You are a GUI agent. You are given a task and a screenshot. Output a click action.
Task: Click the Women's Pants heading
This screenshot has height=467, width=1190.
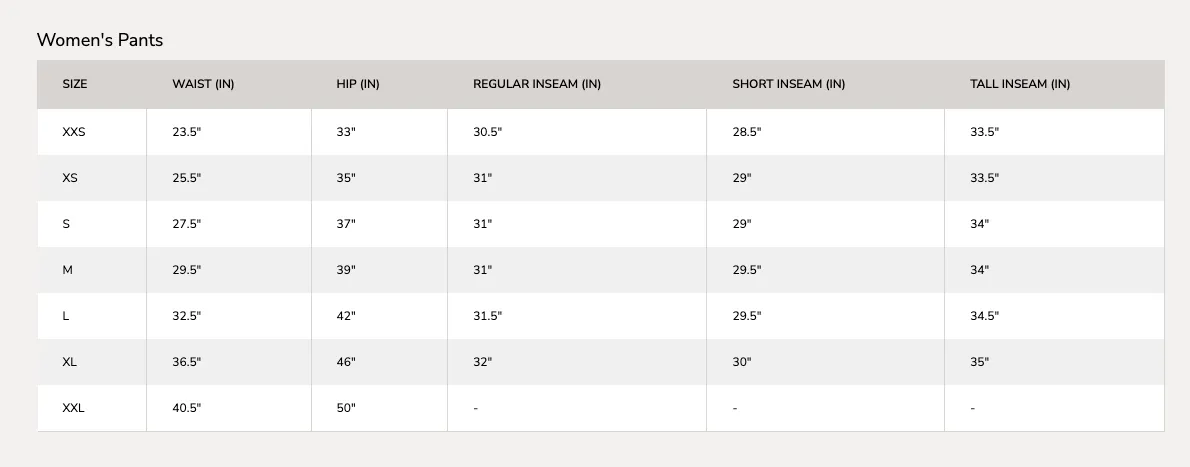pos(99,40)
